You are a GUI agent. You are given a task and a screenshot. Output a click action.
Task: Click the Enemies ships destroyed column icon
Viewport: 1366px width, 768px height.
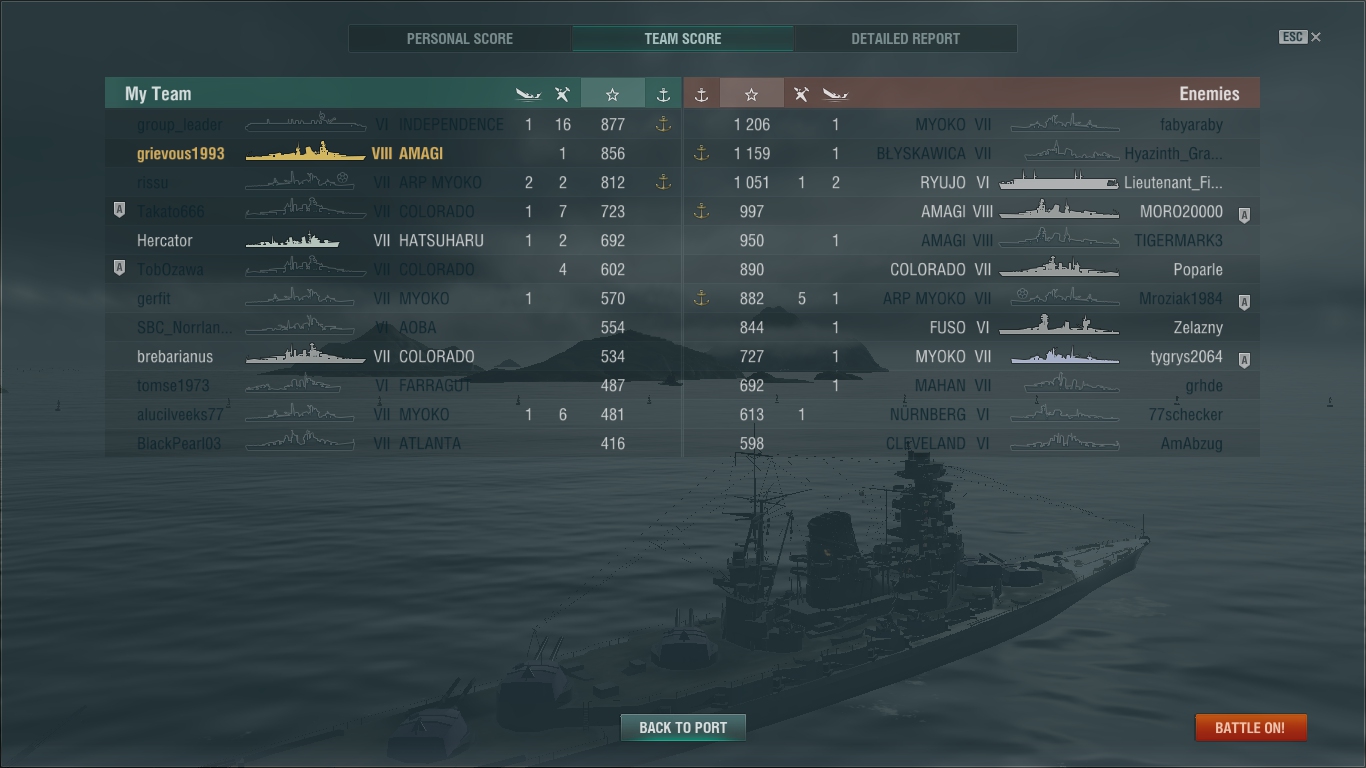(835, 94)
